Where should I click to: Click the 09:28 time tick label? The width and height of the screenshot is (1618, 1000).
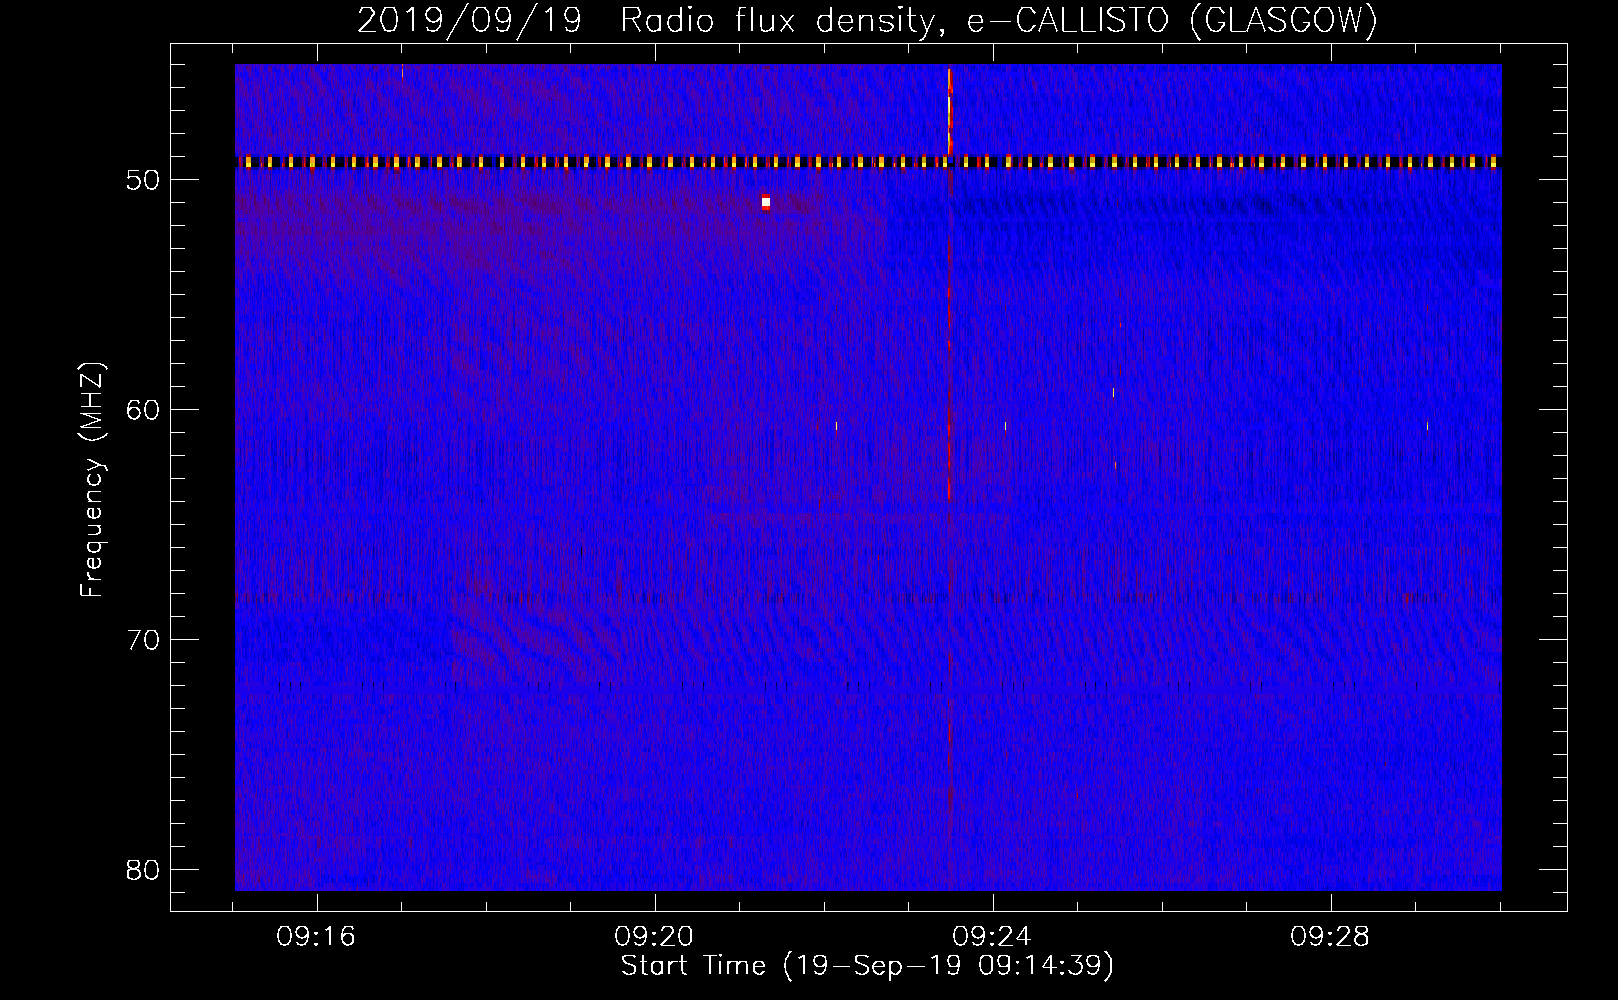(1330, 937)
